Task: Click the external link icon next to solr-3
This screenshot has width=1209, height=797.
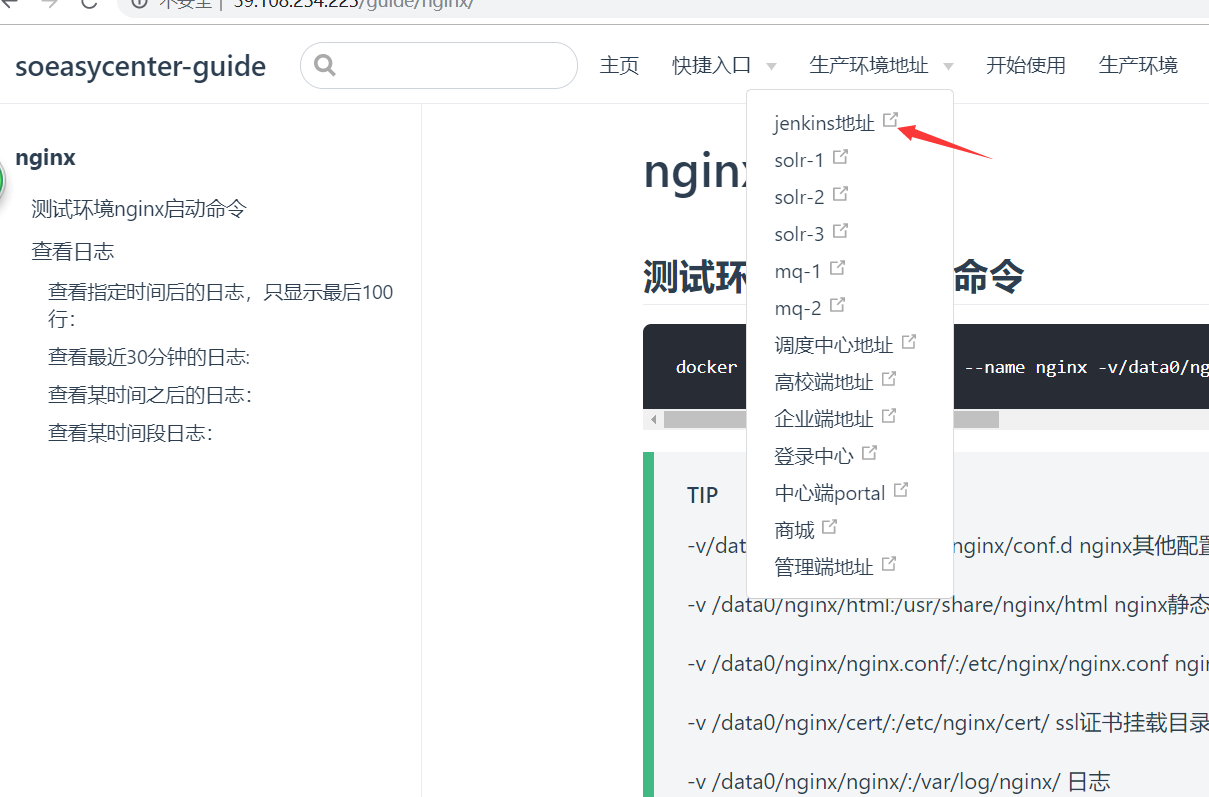Action: click(841, 231)
